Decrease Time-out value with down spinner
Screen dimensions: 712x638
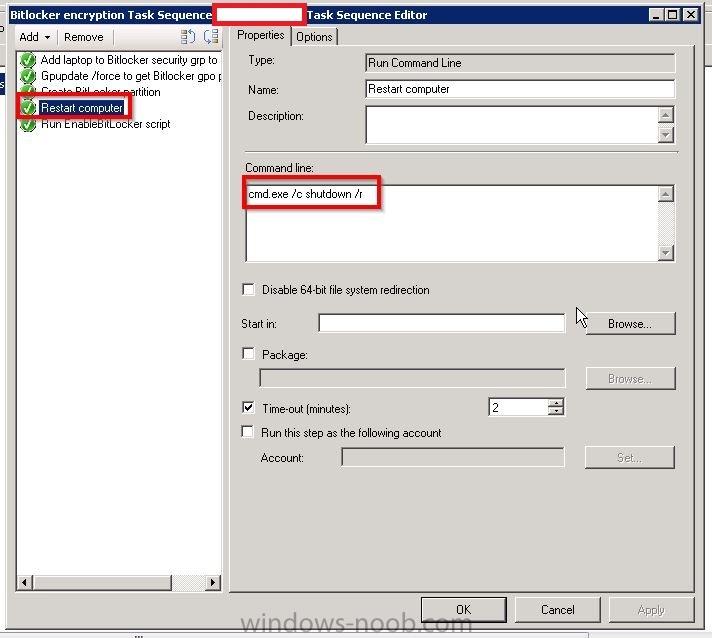[556, 411]
